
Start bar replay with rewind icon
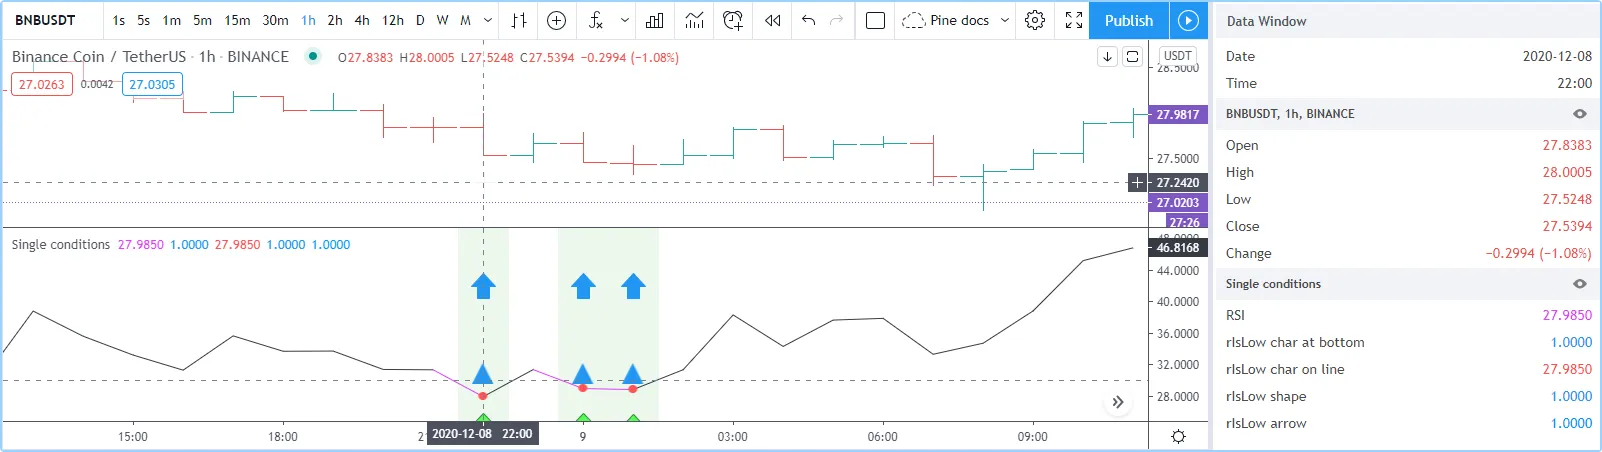[x=773, y=20]
